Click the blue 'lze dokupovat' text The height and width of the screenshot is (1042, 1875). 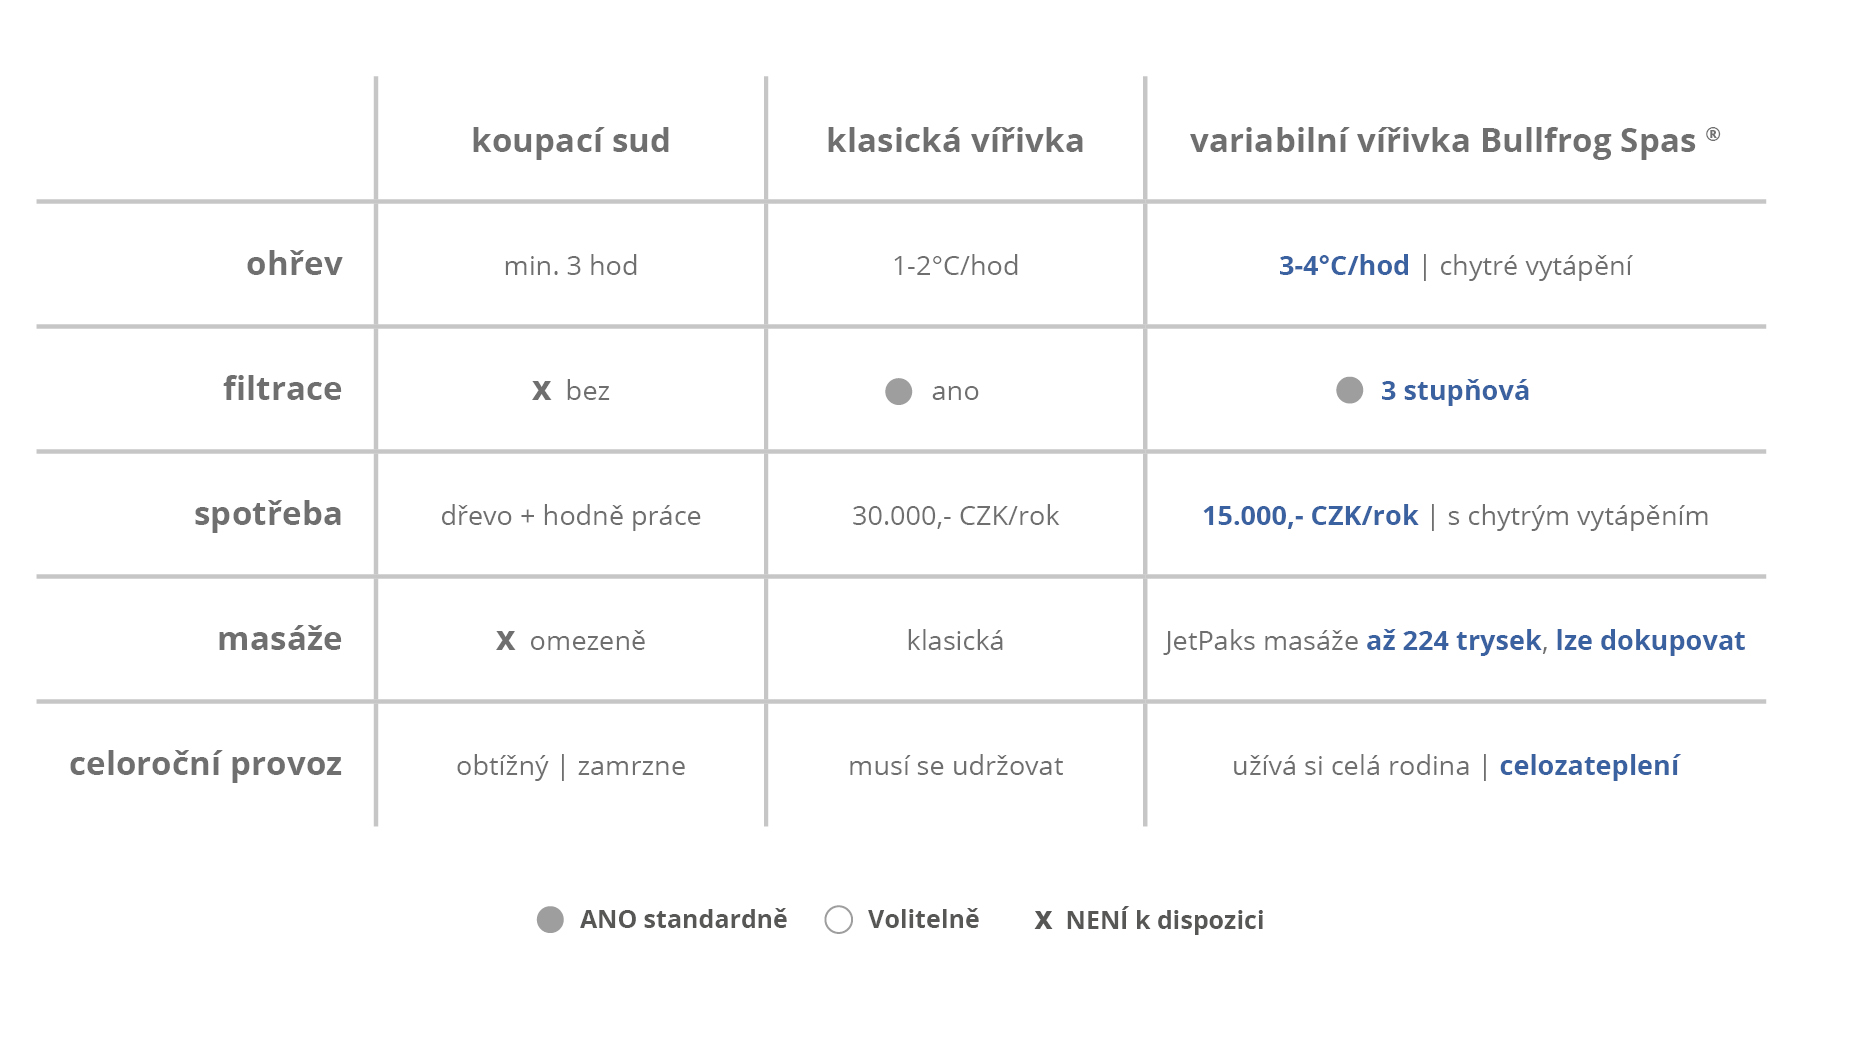[1650, 641]
